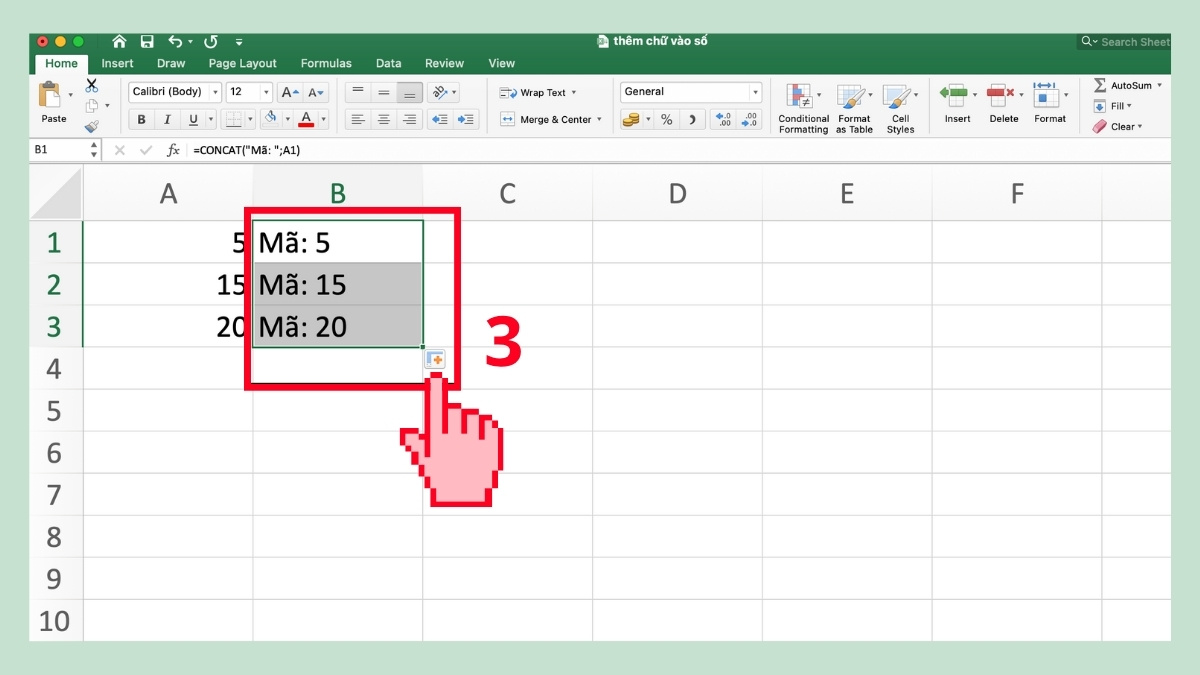Open the font color swatch
The width and height of the screenshot is (1200, 675).
[x=308, y=119]
